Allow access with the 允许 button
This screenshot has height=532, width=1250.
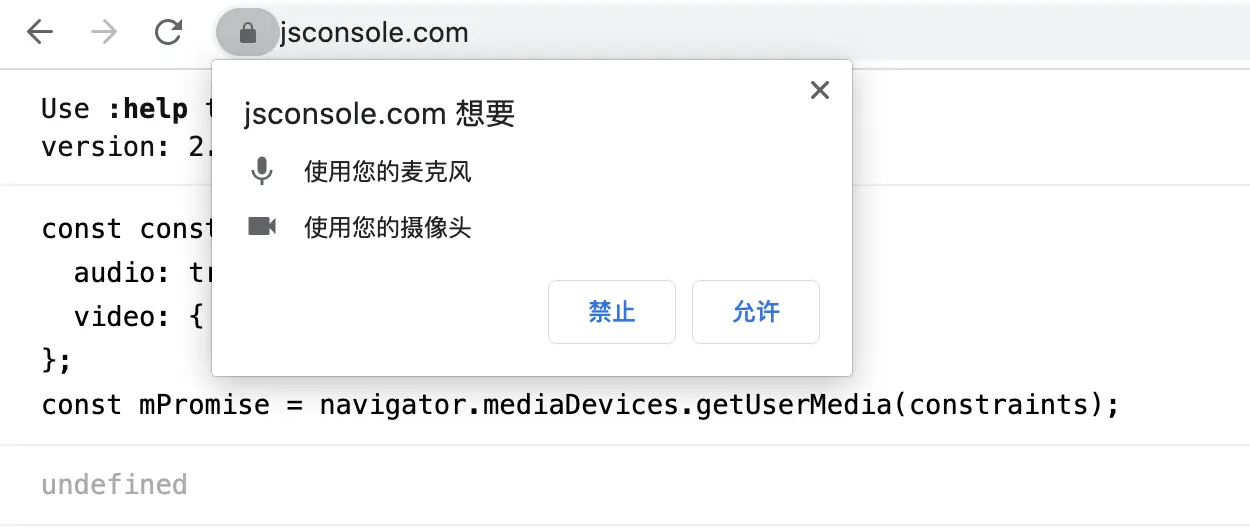[x=756, y=312]
